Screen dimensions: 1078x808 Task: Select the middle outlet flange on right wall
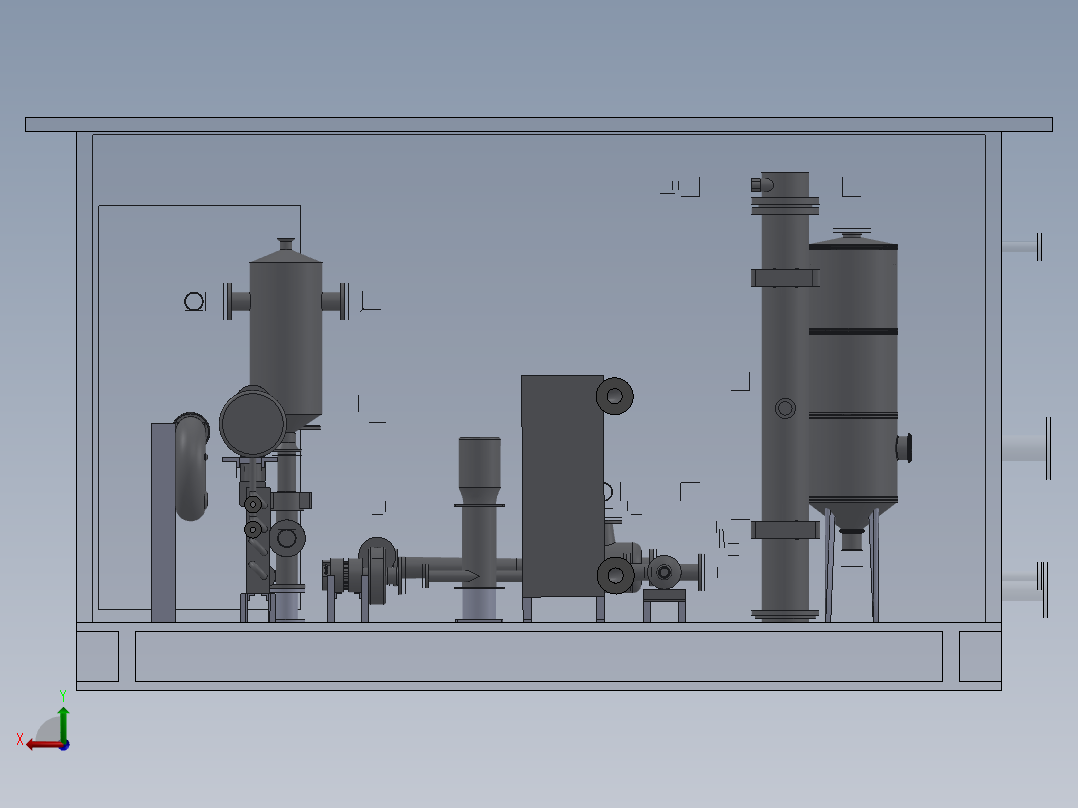[1026, 448]
